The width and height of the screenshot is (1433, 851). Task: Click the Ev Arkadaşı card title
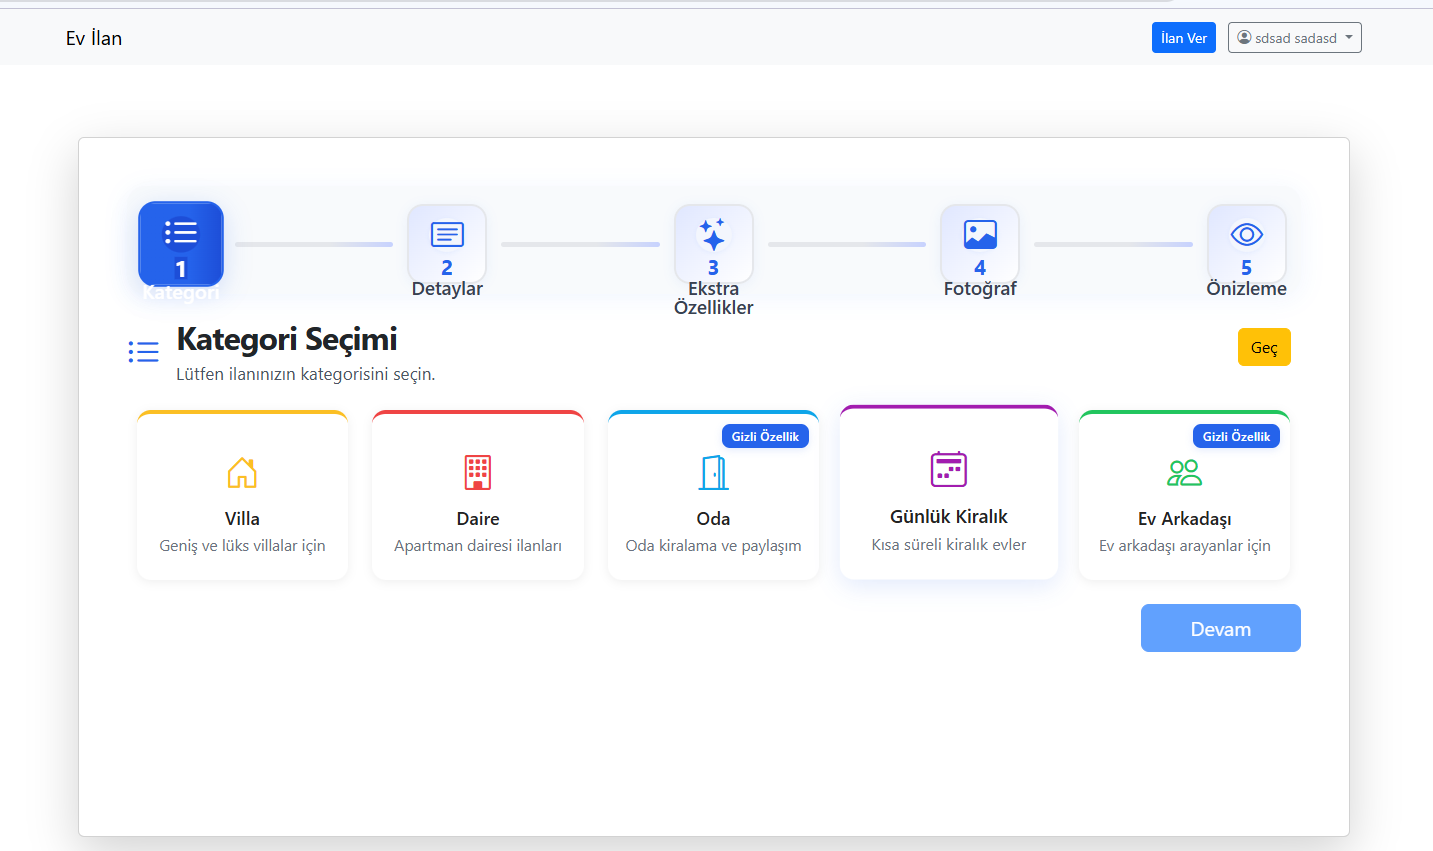[x=1185, y=518]
